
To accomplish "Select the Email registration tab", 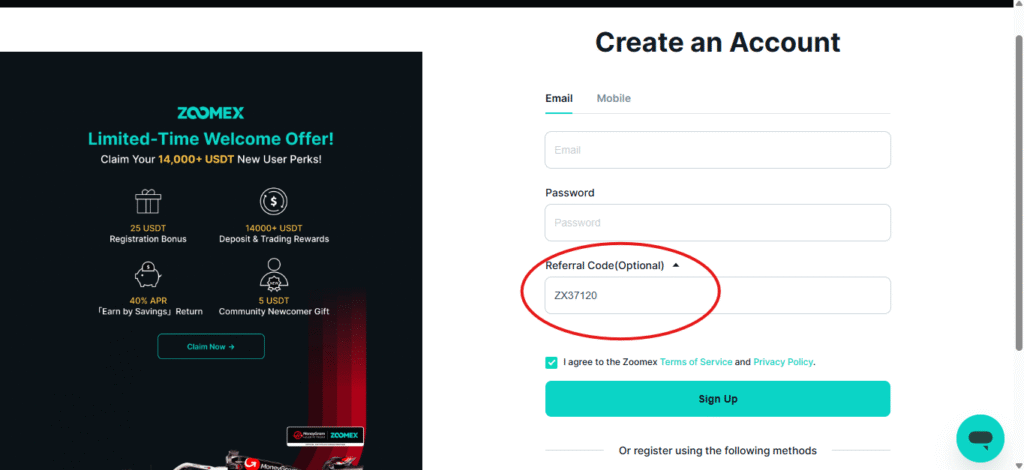I will click(x=559, y=99).
